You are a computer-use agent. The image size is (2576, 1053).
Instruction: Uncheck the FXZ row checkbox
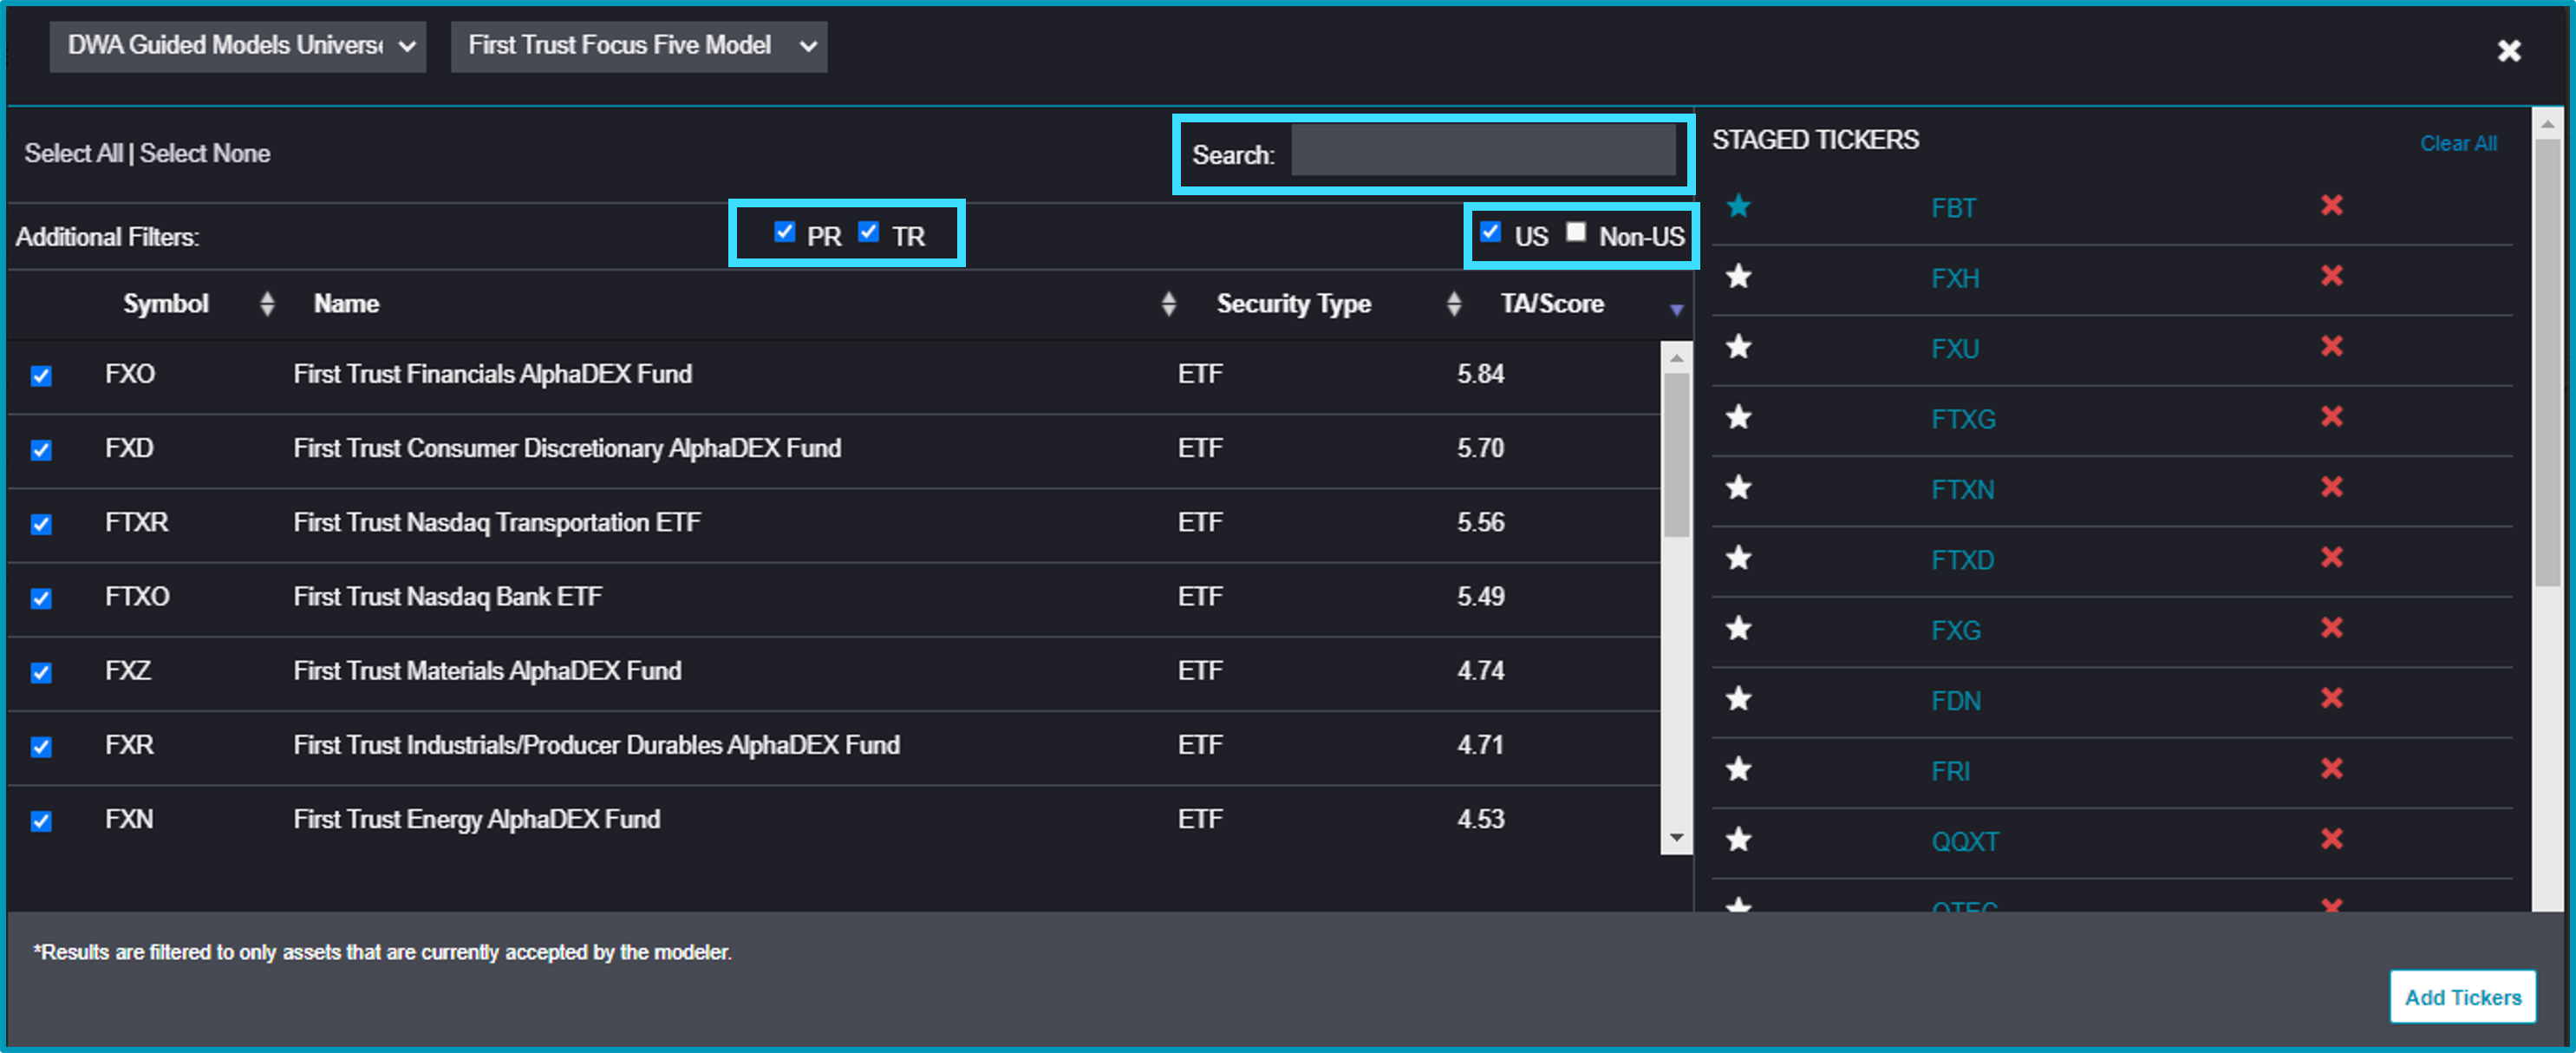tap(41, 672)
